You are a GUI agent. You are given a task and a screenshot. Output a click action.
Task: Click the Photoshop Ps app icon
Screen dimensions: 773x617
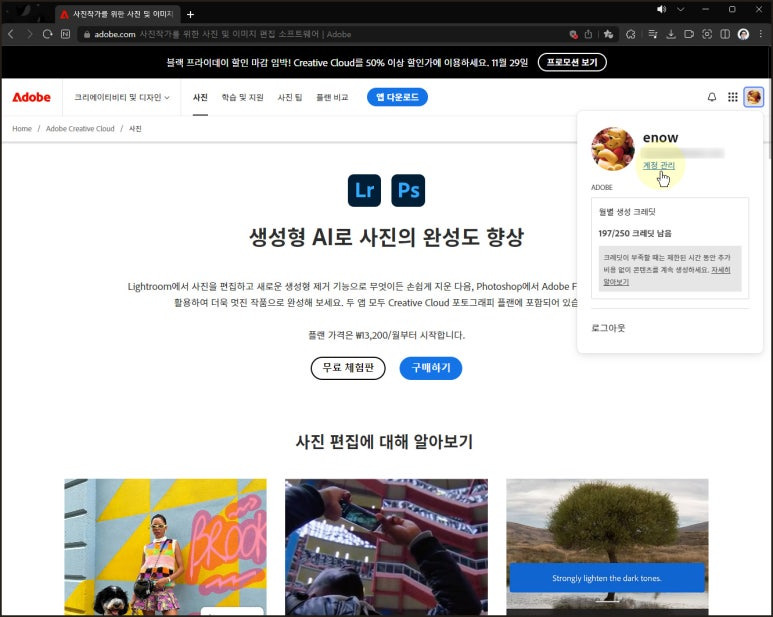408,190
